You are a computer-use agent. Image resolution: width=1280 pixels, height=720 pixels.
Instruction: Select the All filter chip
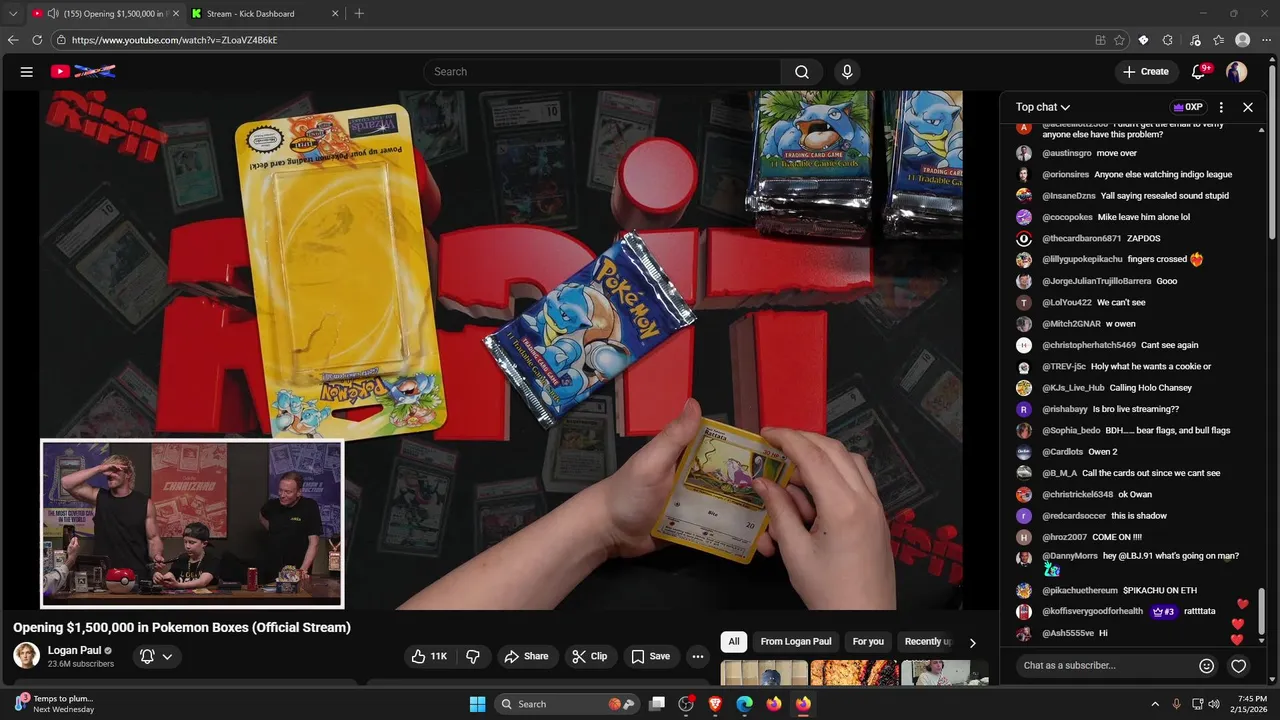pos(734,642)
